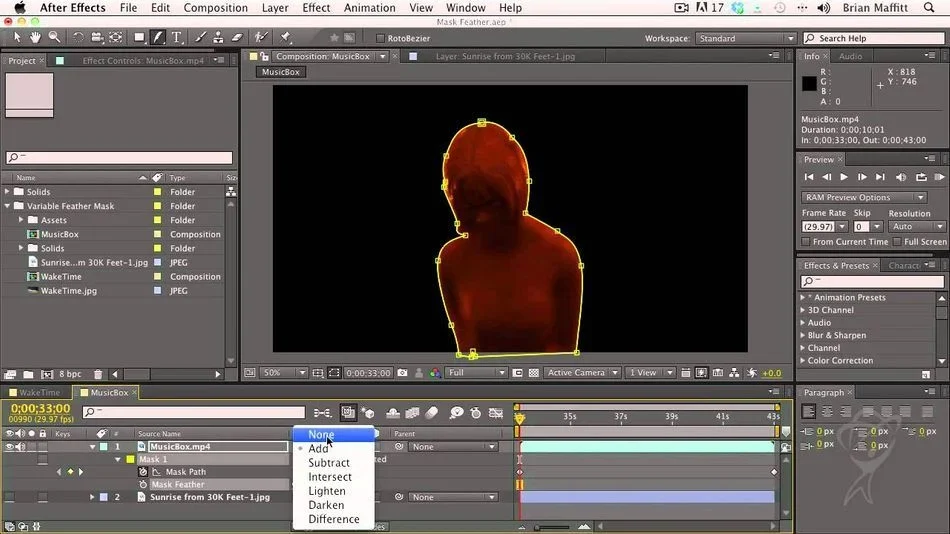Select the Hand tool
This screenshot has width=950, height=534.
pyautogui.click(x=35, y=38)
